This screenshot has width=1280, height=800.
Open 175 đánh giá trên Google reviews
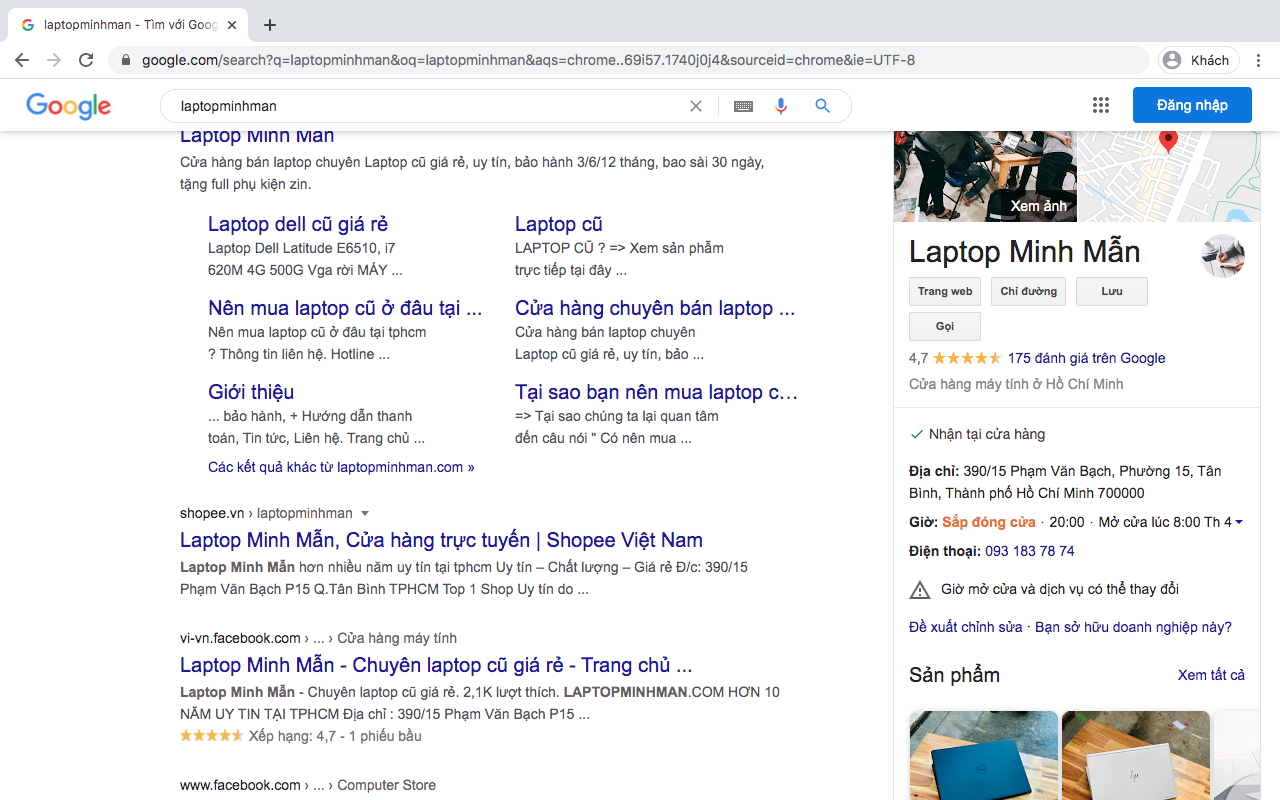tap(1087, 358)
